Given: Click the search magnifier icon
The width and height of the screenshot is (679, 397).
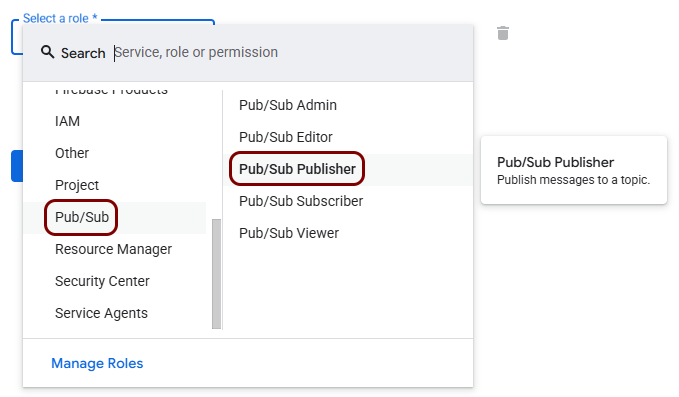Looking at the screenshot, I should pyautogui.click(x=48, y=52).
